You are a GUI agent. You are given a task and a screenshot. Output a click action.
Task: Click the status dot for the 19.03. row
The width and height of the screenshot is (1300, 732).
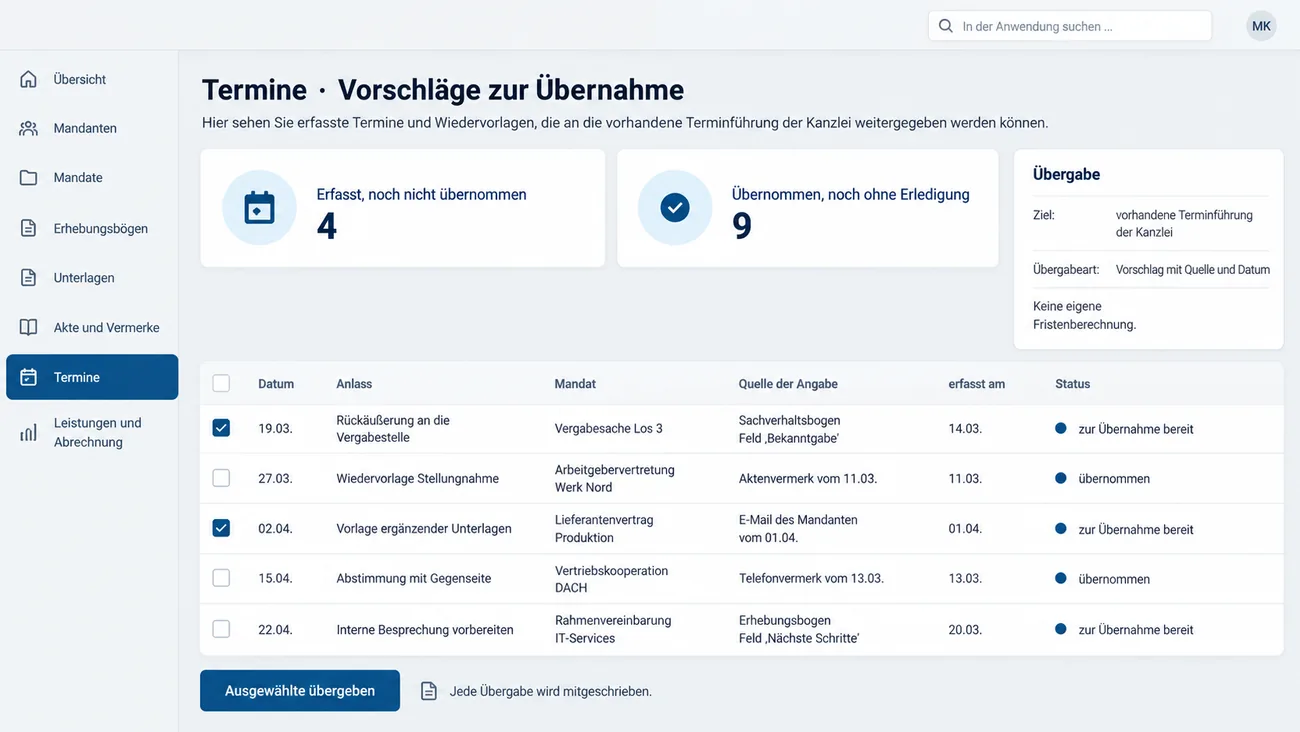coord(1061,428)
